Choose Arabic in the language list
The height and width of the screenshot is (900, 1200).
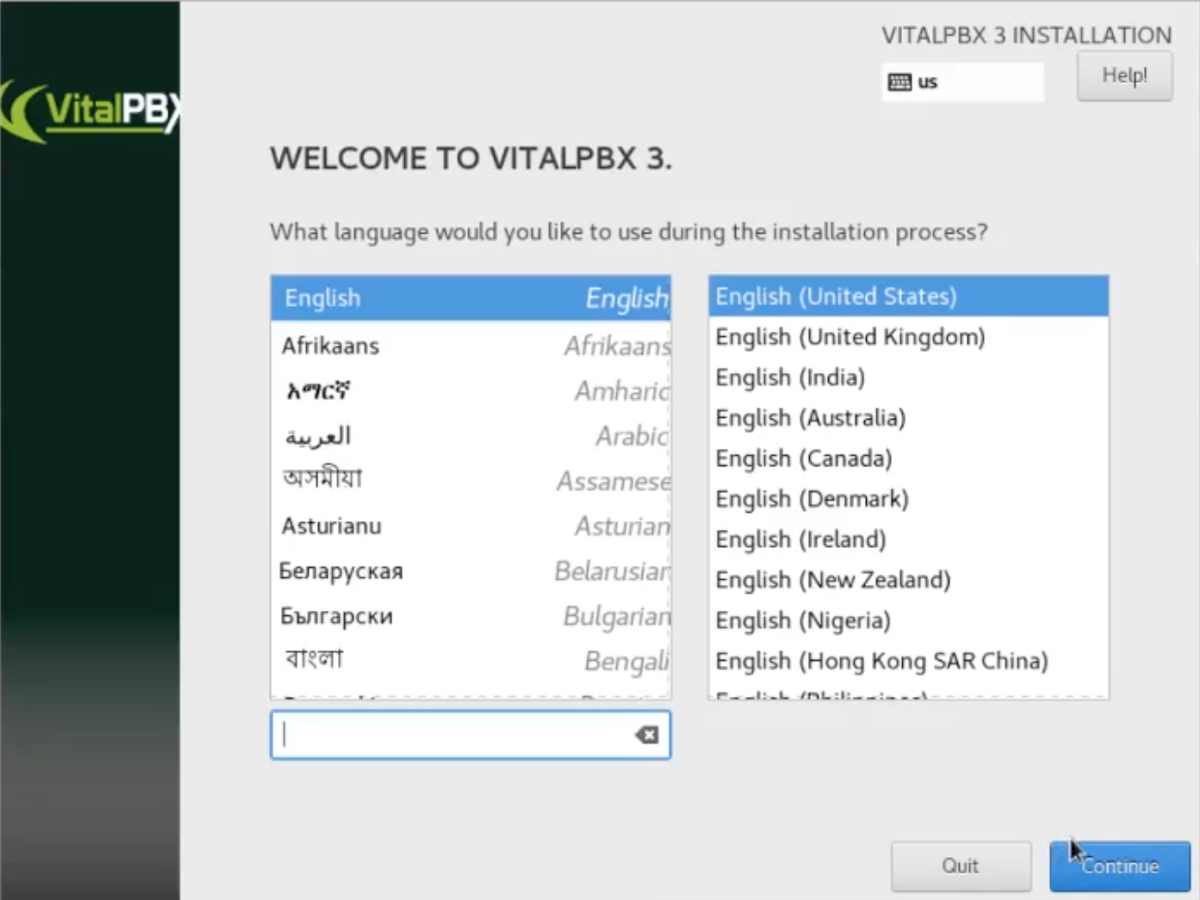(470, 436)
